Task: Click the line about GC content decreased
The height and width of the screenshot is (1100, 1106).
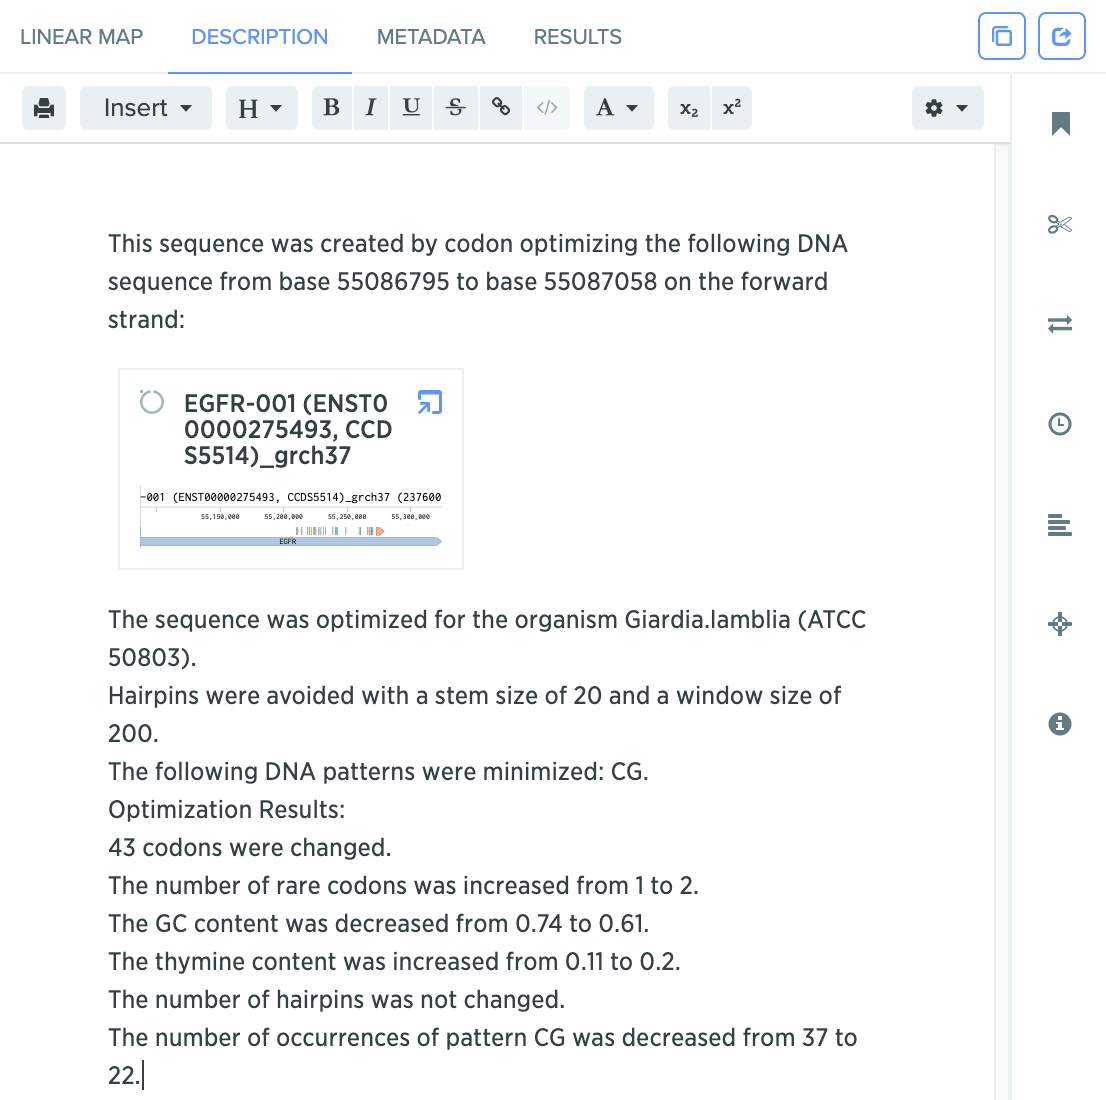Action: tap(379, 924)
